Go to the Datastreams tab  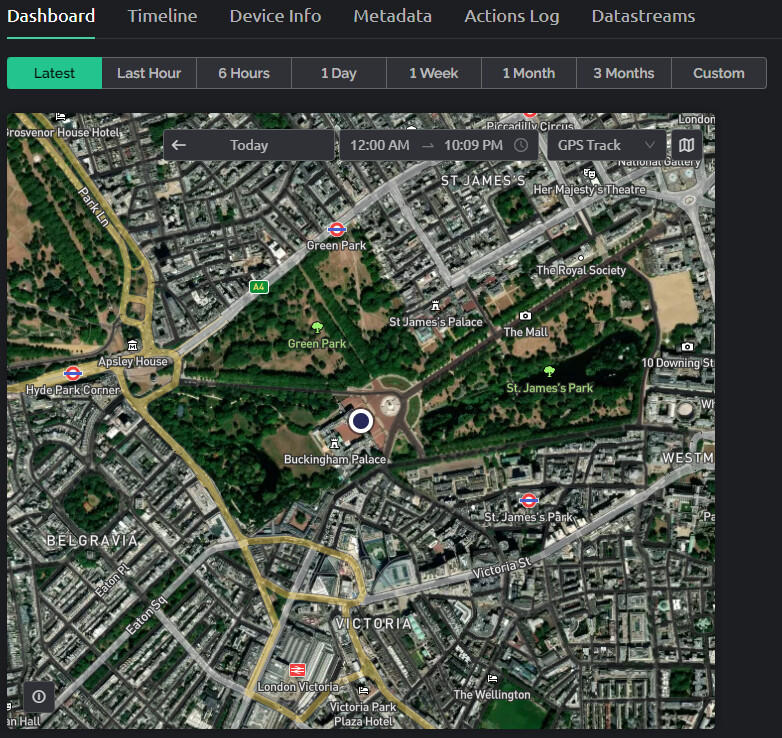pyautogui.click(x=643, y=16)
